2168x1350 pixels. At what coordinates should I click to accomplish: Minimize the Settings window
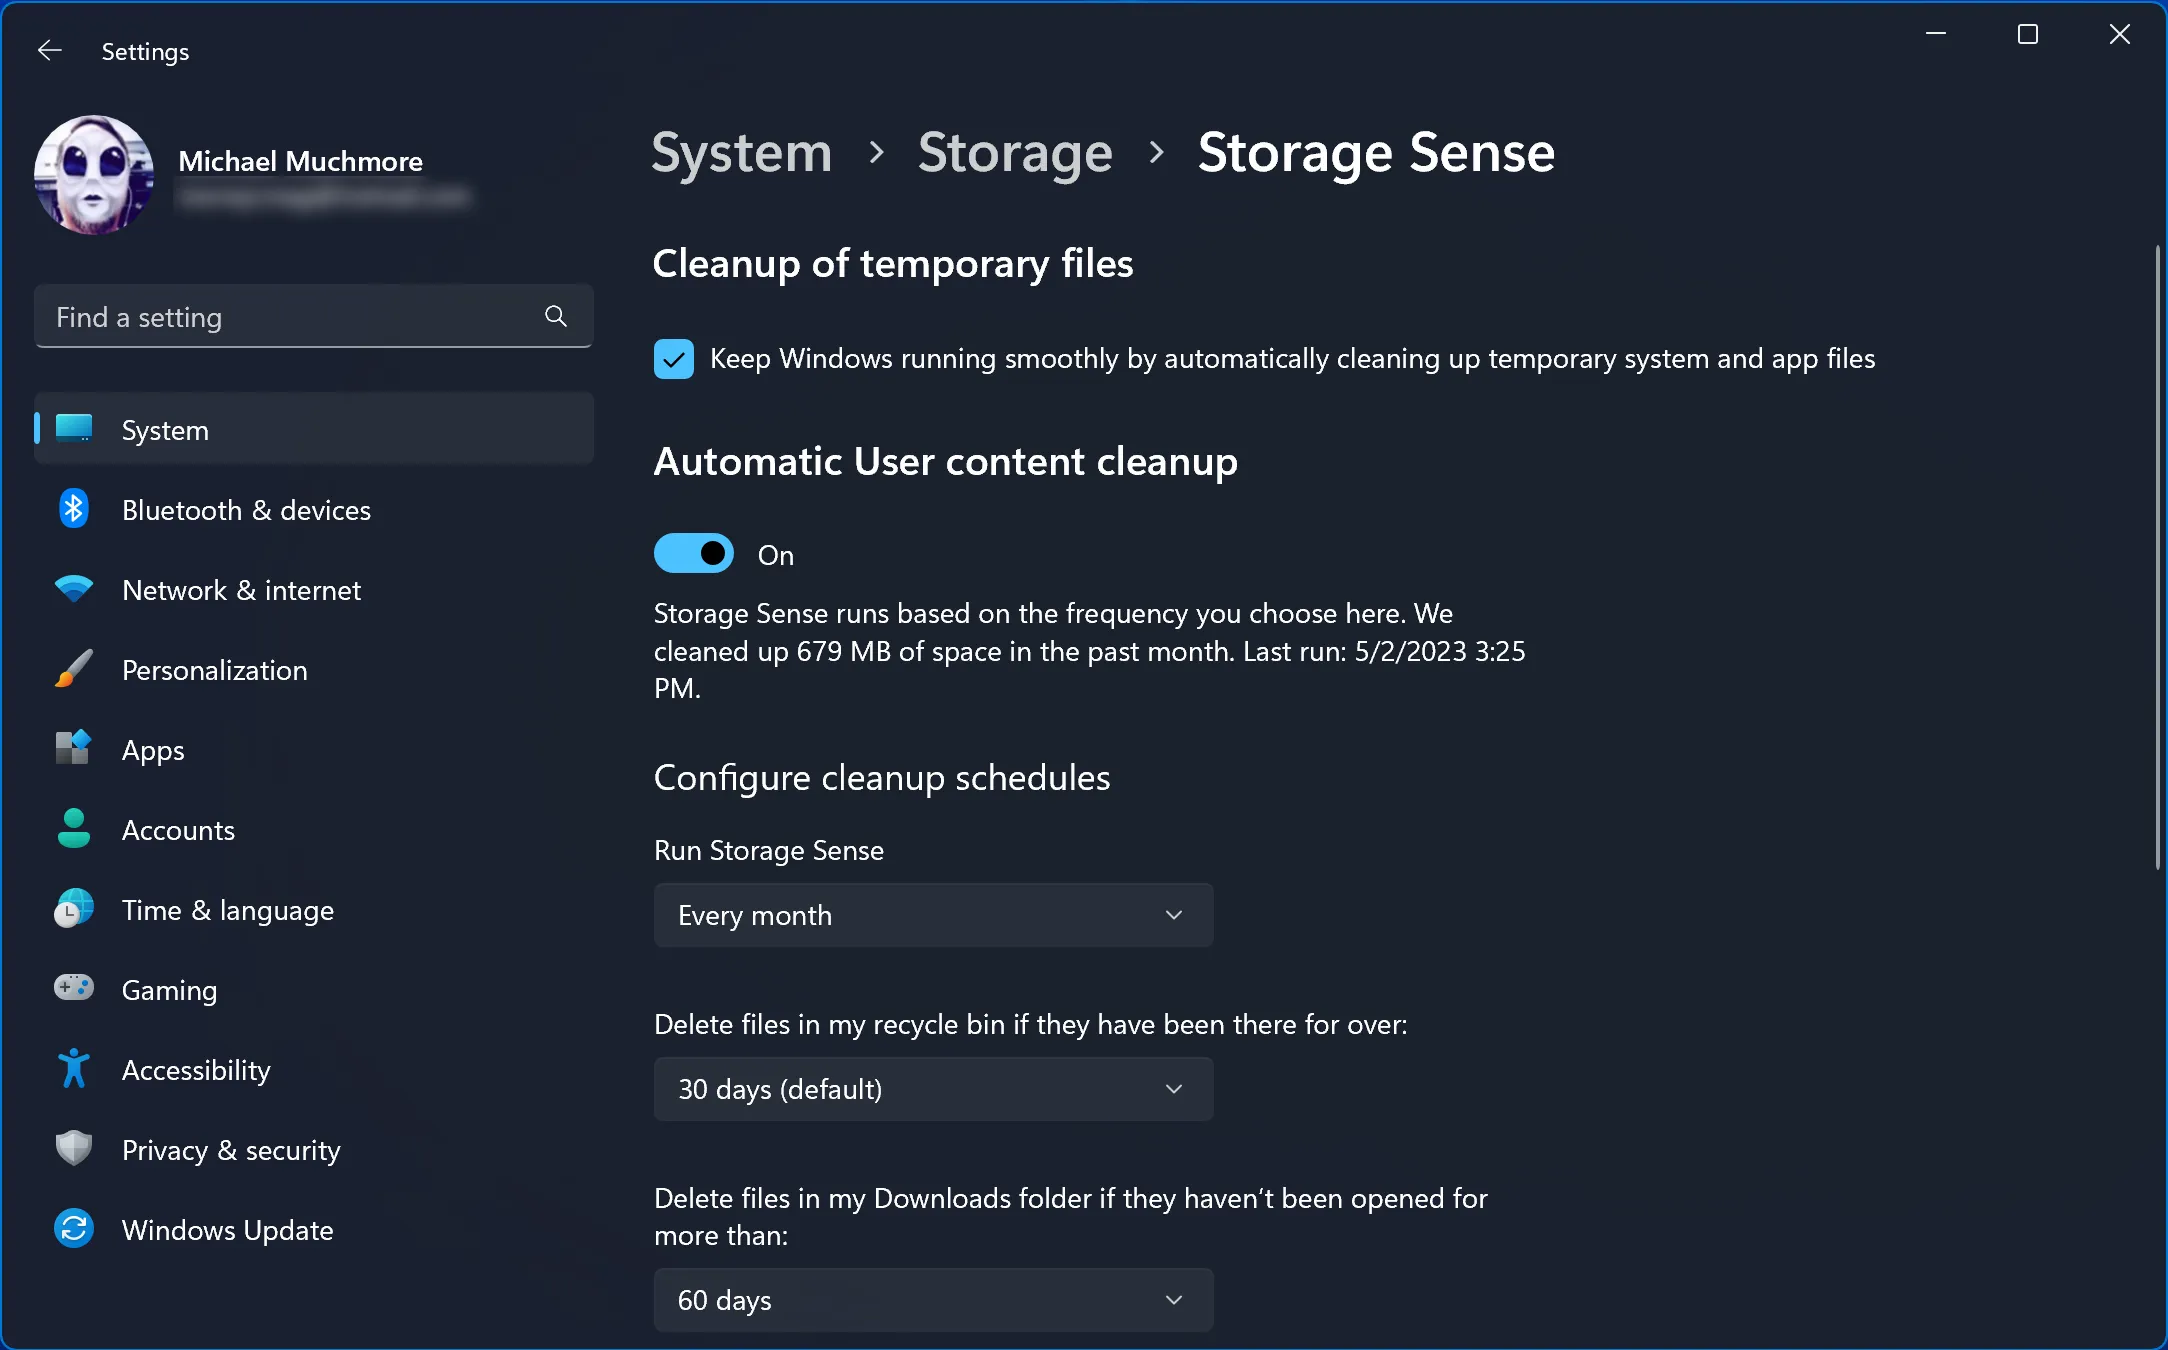click(1936, 34)
